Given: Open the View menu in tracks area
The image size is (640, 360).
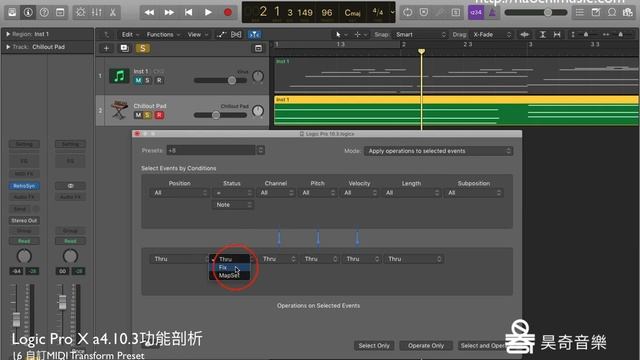Looking at the screenshot, I should tap(197, 35).
